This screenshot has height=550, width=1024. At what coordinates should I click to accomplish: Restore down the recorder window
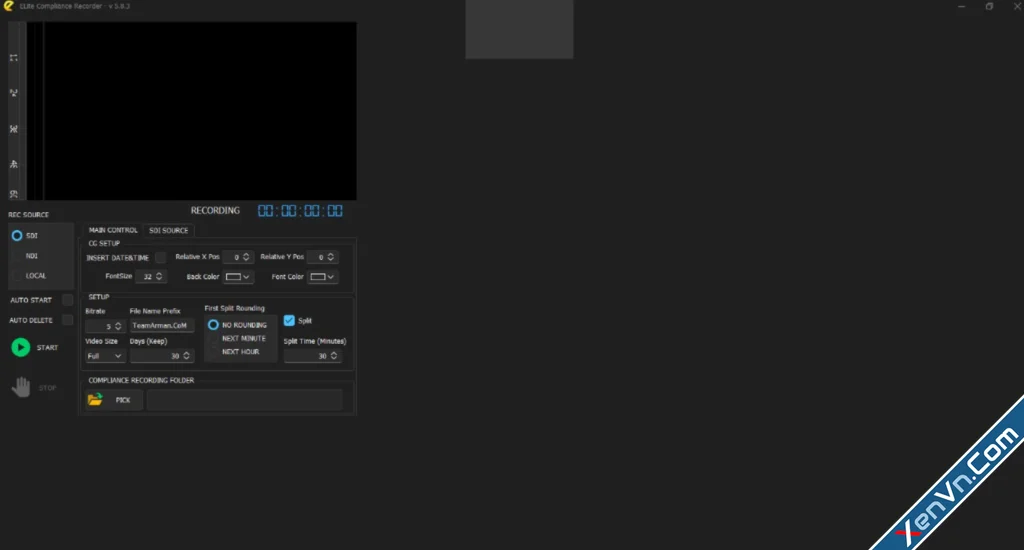pyautogui.click(x=989, y=7)
